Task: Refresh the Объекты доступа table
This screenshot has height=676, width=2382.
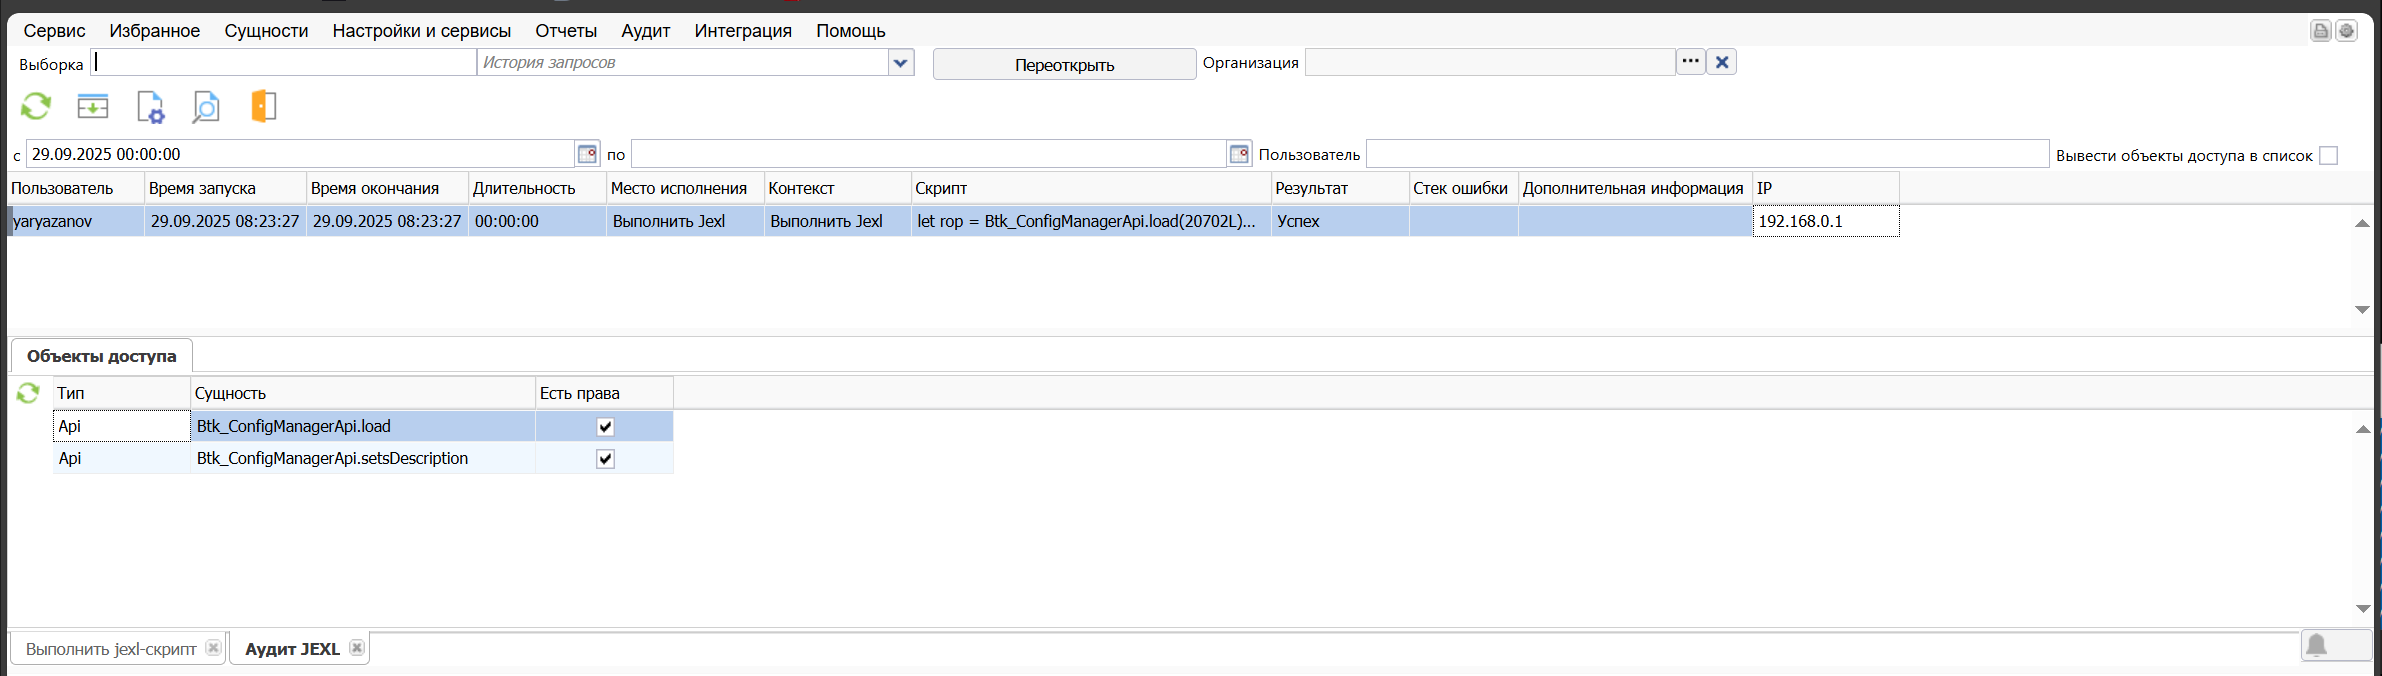Action: 28,393
